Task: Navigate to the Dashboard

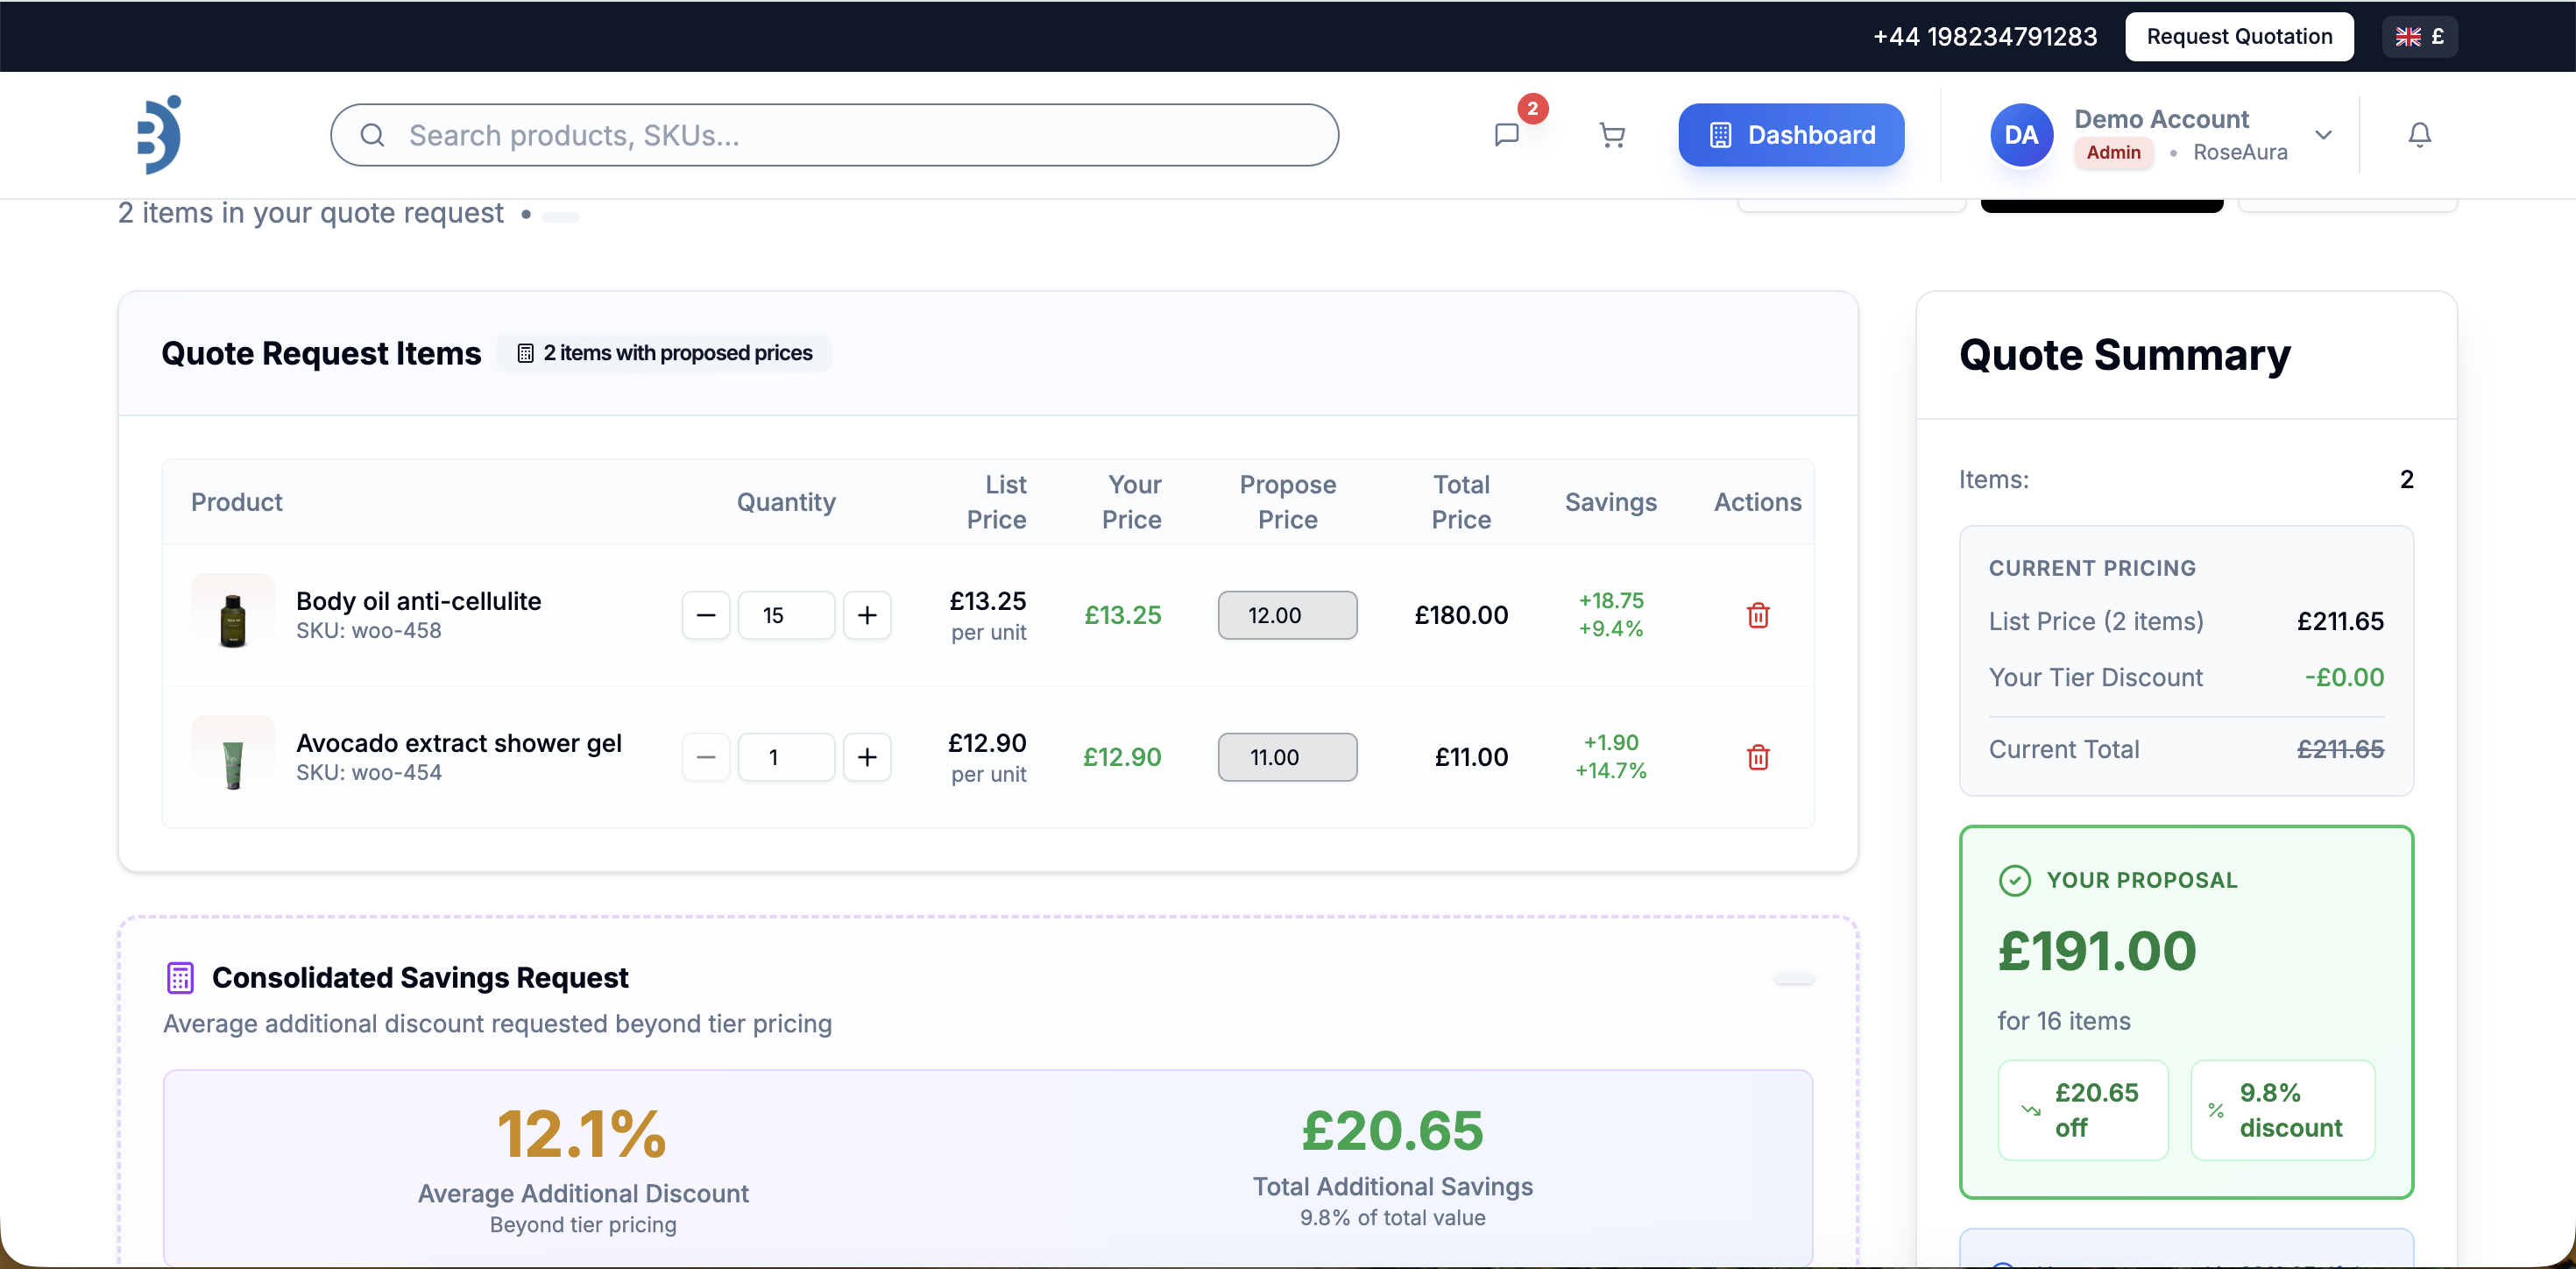Action: 1791,135
